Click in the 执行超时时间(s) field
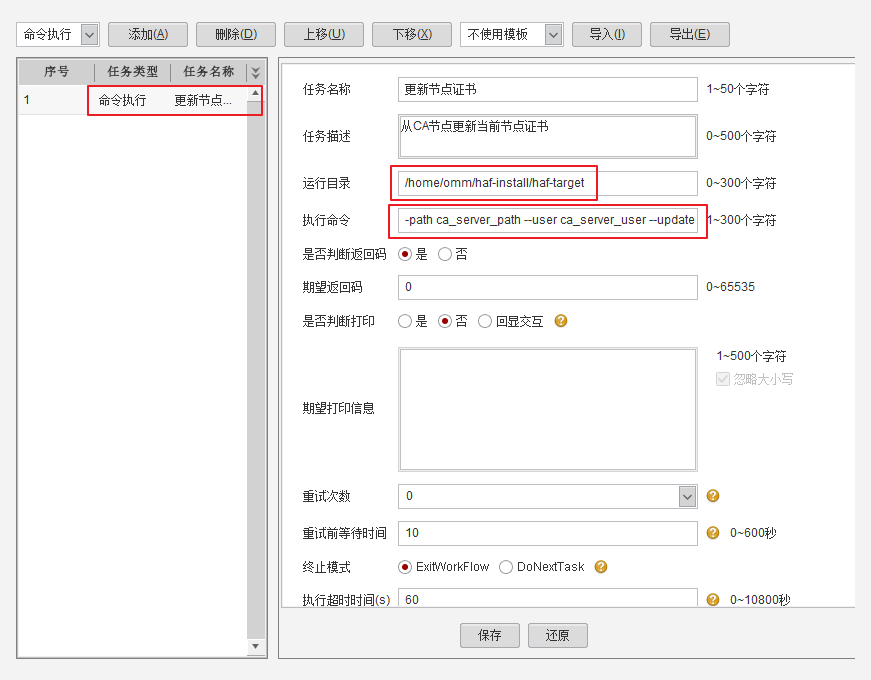The height and width of the screenshot is (680, 871). tap(548, 598)
